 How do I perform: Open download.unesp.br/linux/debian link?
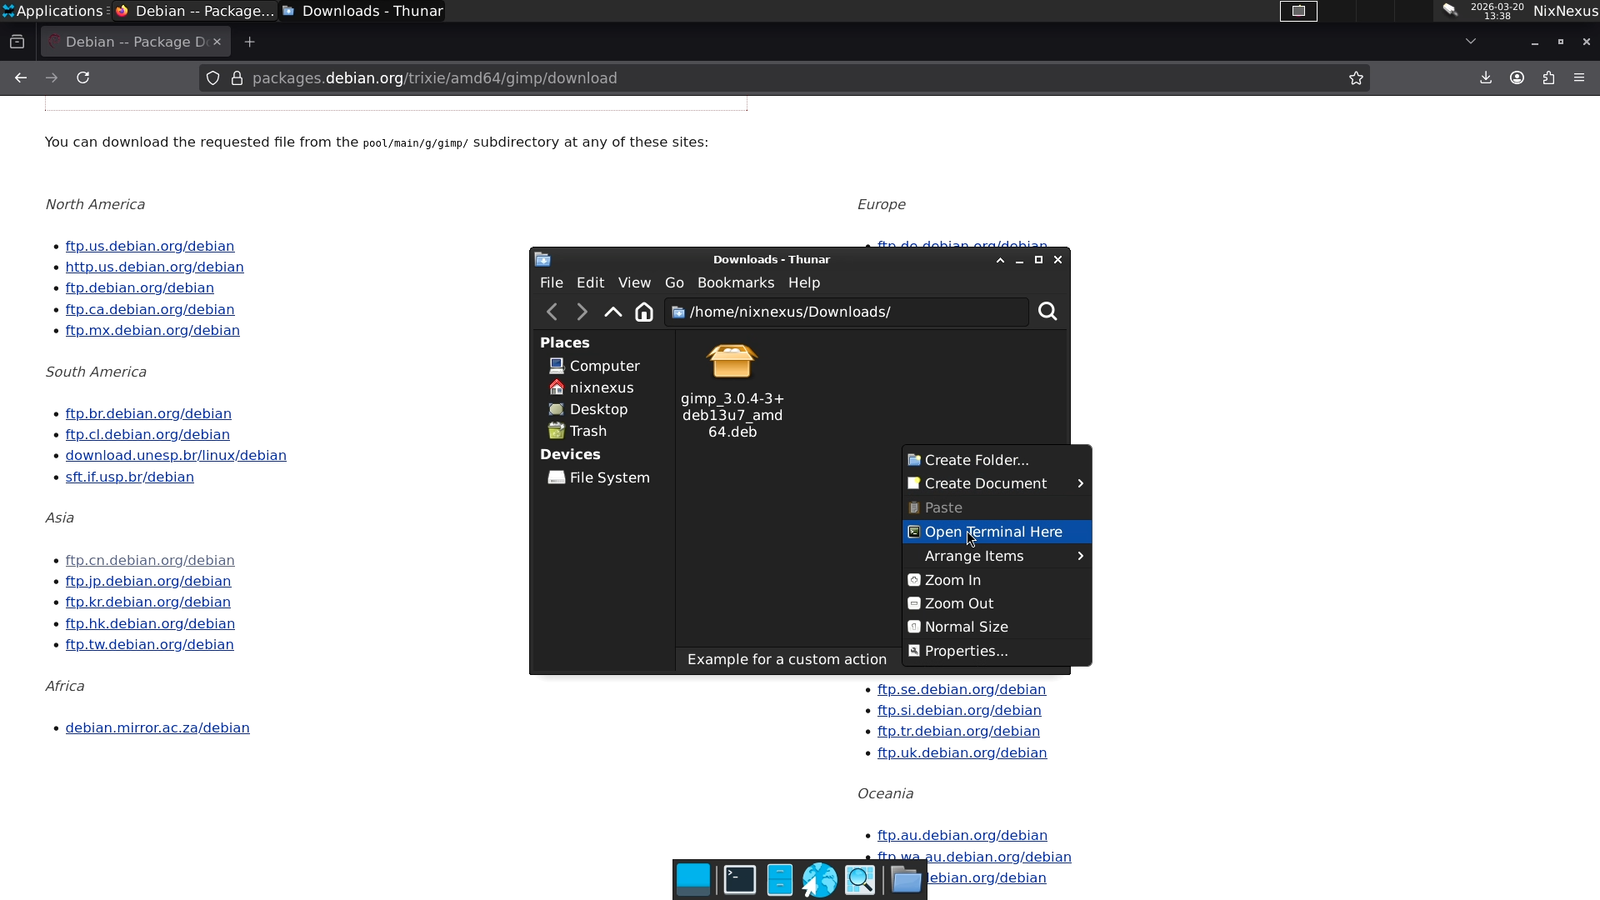(176, 455)
